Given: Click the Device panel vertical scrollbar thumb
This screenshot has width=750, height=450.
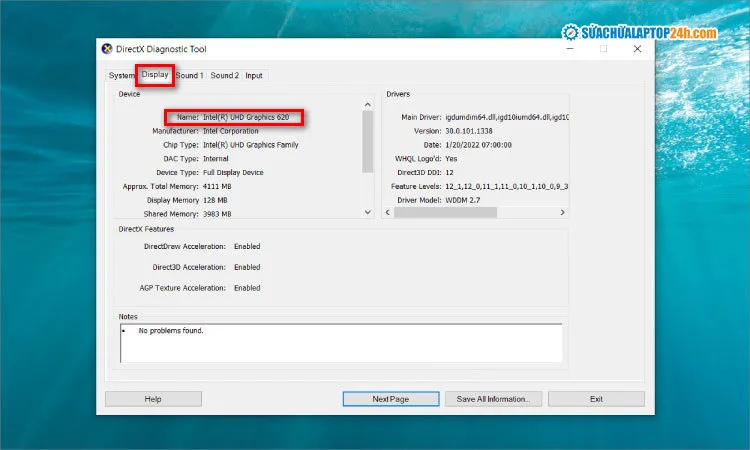Looking at the screenshot, I should 368,140.
